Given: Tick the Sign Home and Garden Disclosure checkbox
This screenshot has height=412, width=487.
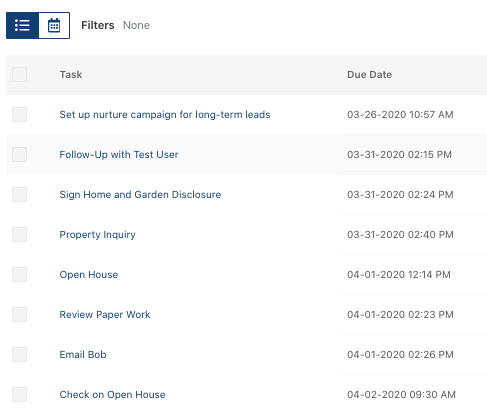Looking at the screenshot, I should point(20,194).
